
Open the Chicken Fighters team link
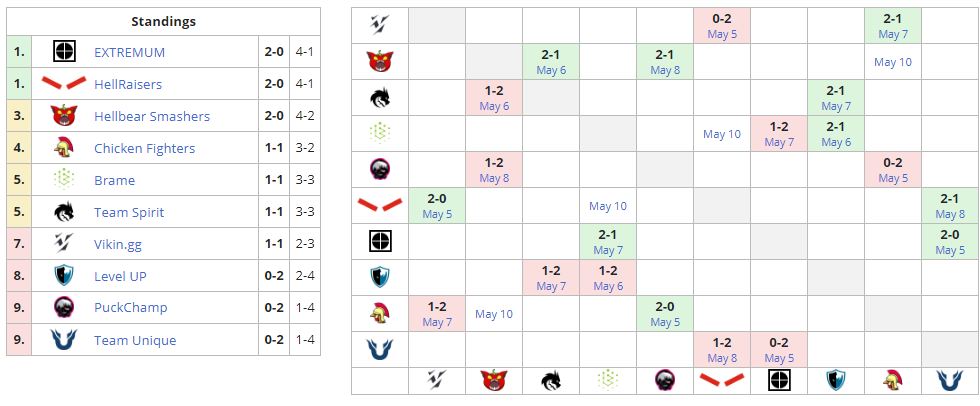click(144, 148)
